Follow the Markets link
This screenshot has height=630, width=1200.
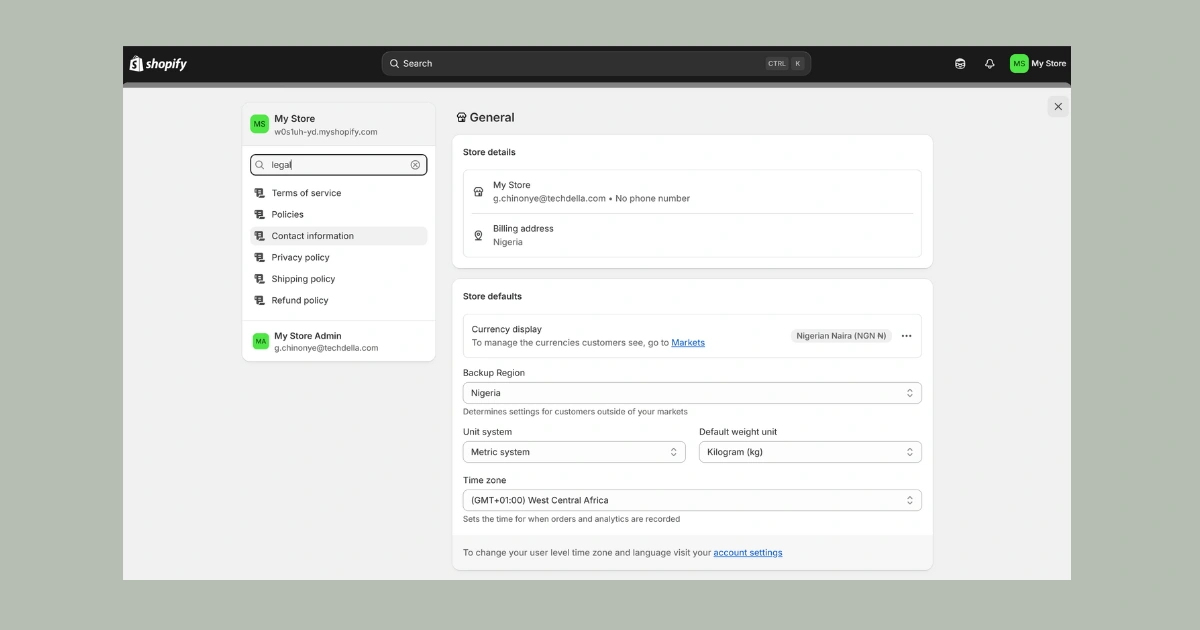[688, 343]
